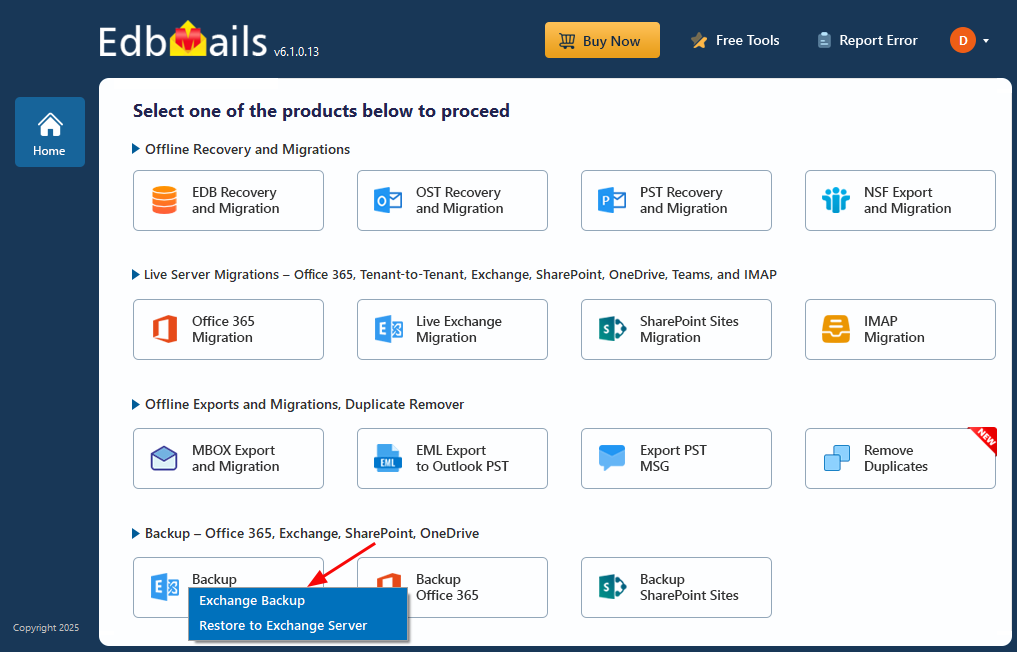Click the Remove Duplicates squares icon
The width and height of the screenshot is (1017, 652).
pos(837,458)
